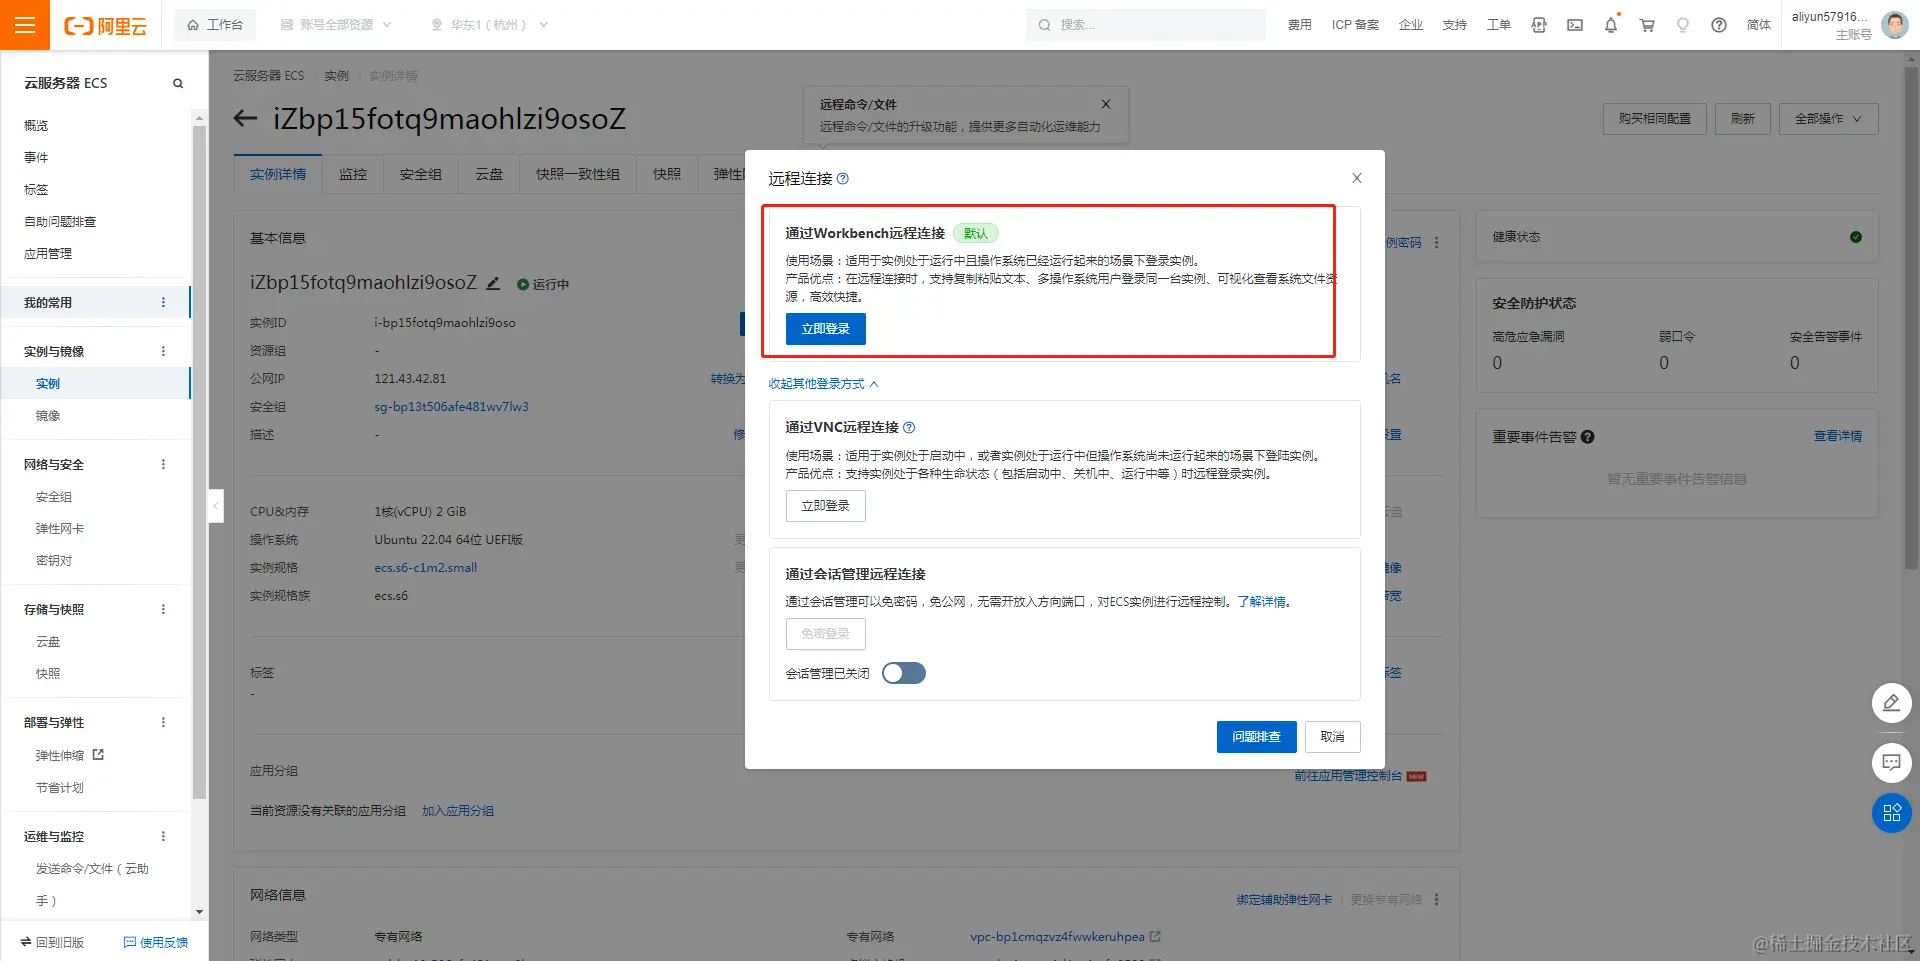Open security group link sg-bp13t506afe481wv7lw3
Image resolution: width=1920 pixels, height=961 pixels.
[451, 407]
